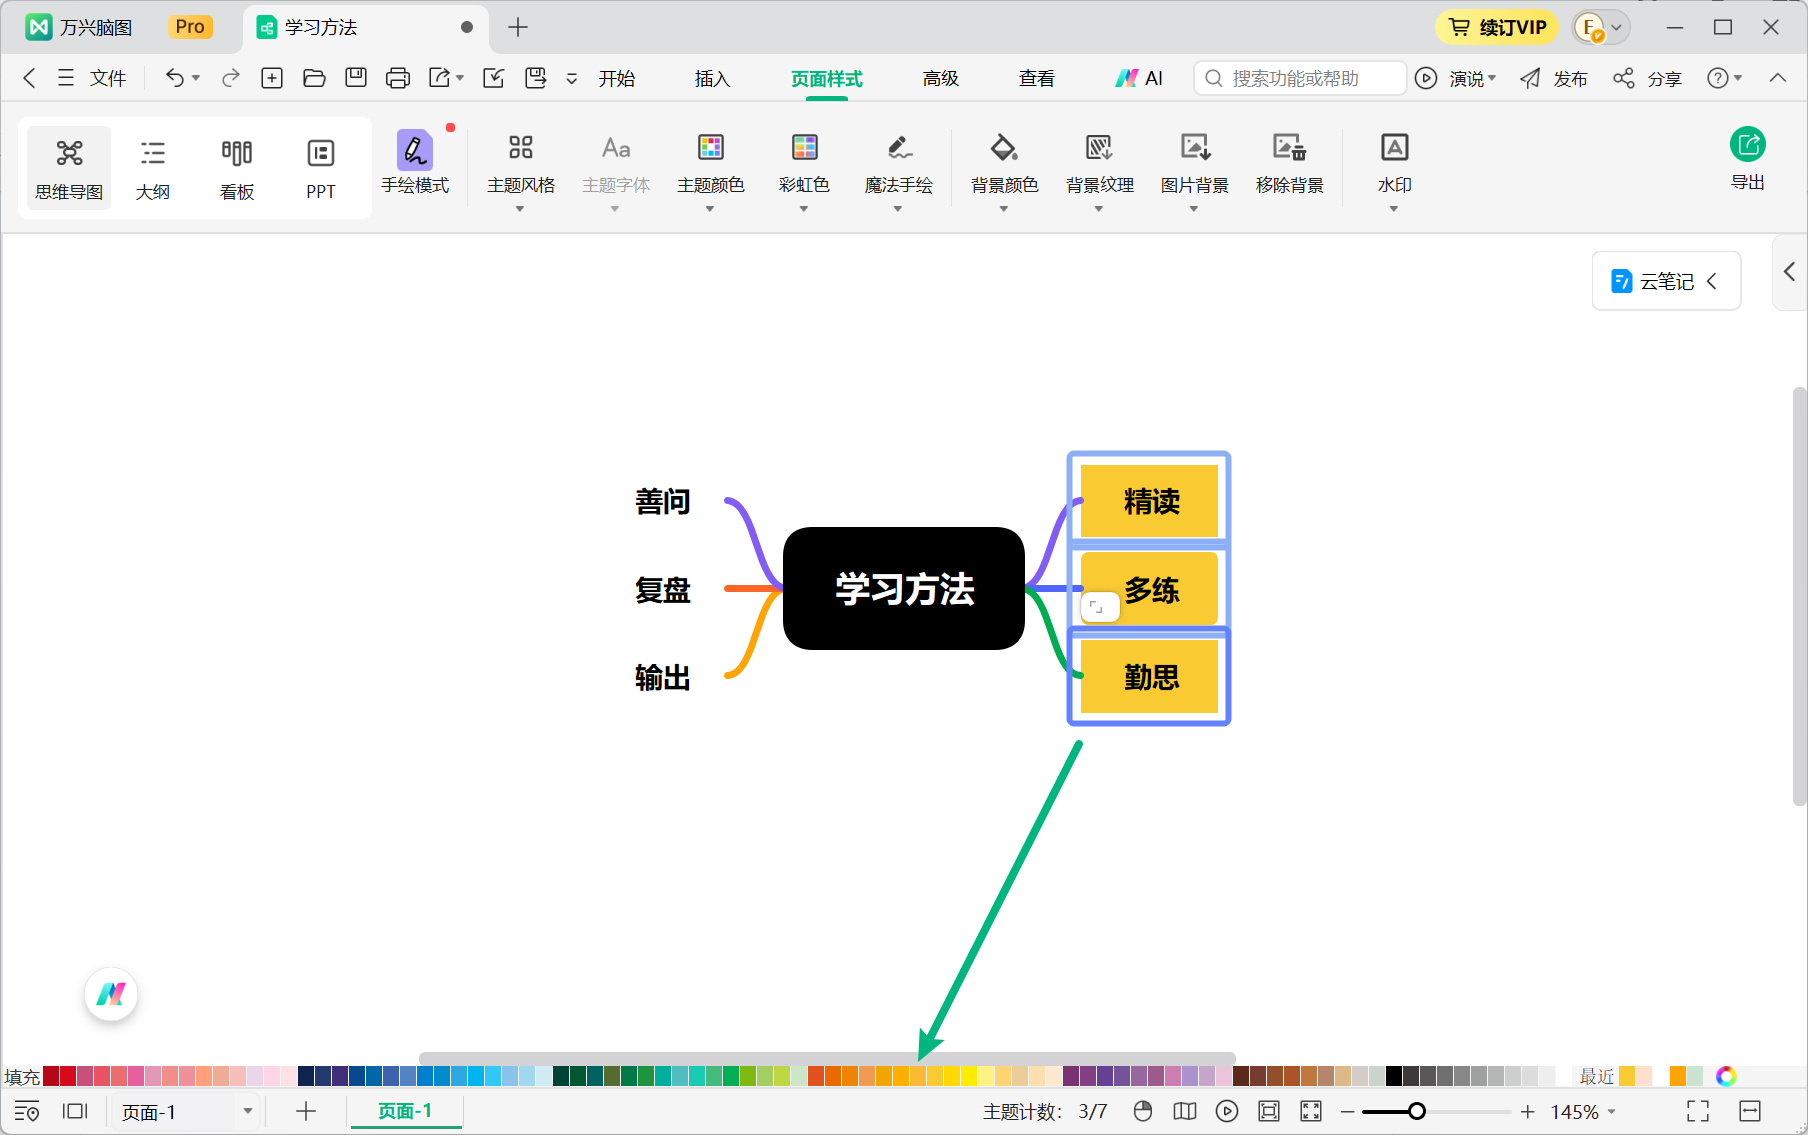Viewport: 1808px width, 1135px height.
Task: Open the 页面-1 page selector dropdown
Action: pyautogui.click(x=186, y=1111)
